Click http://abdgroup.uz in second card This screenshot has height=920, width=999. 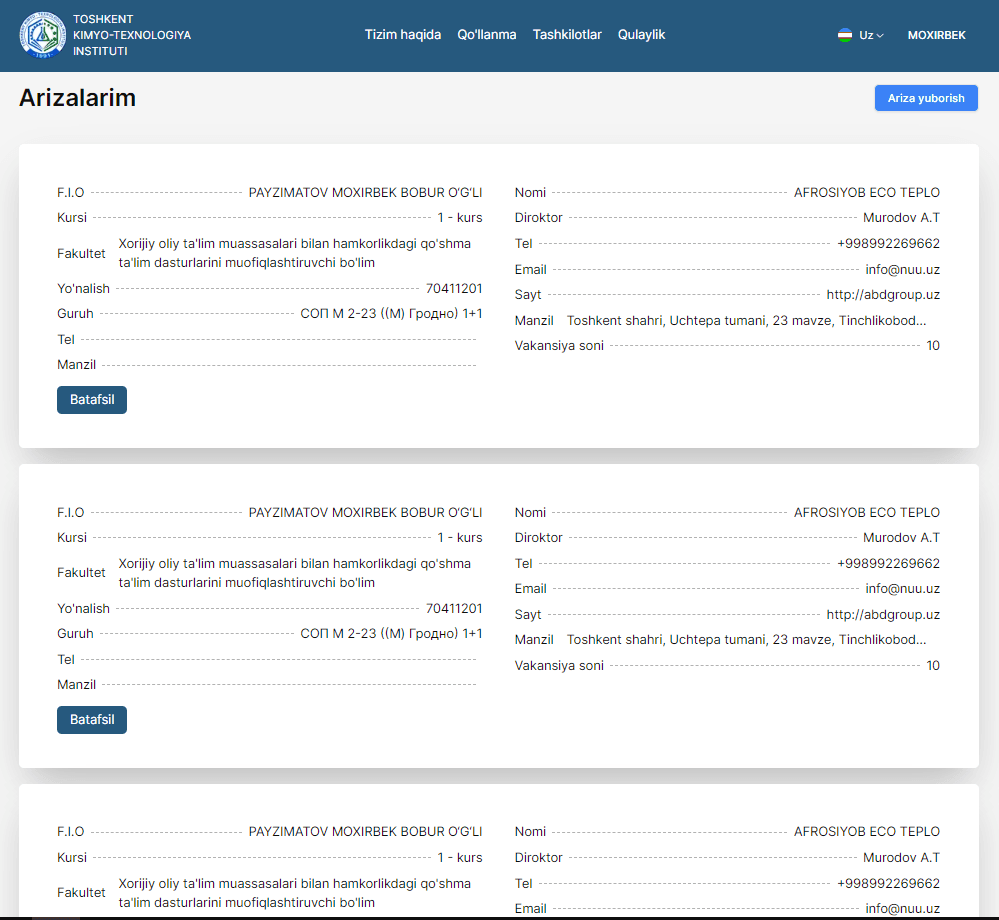[x=883, y=615]
